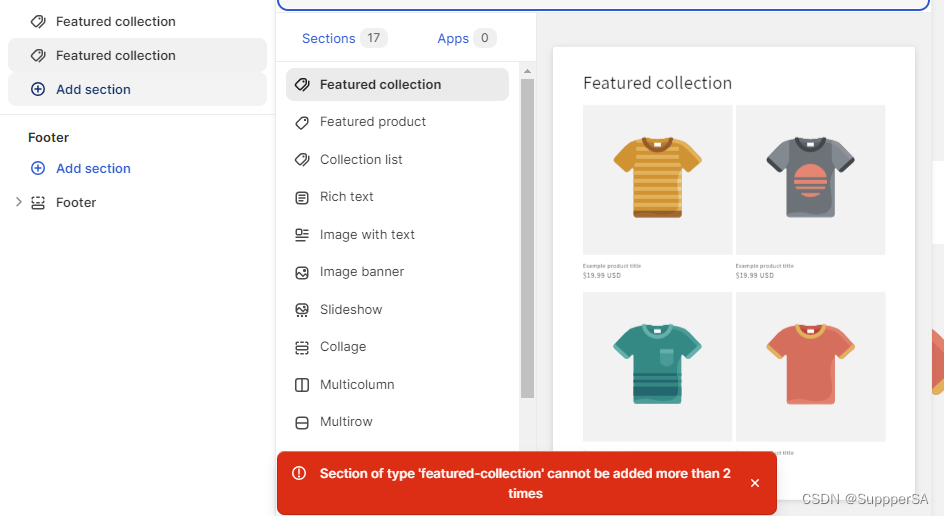The width and height of the screenshot is (944, 516).
Task: Select the highlighted Featured collection sidebar item
Action: click(116, 55)
